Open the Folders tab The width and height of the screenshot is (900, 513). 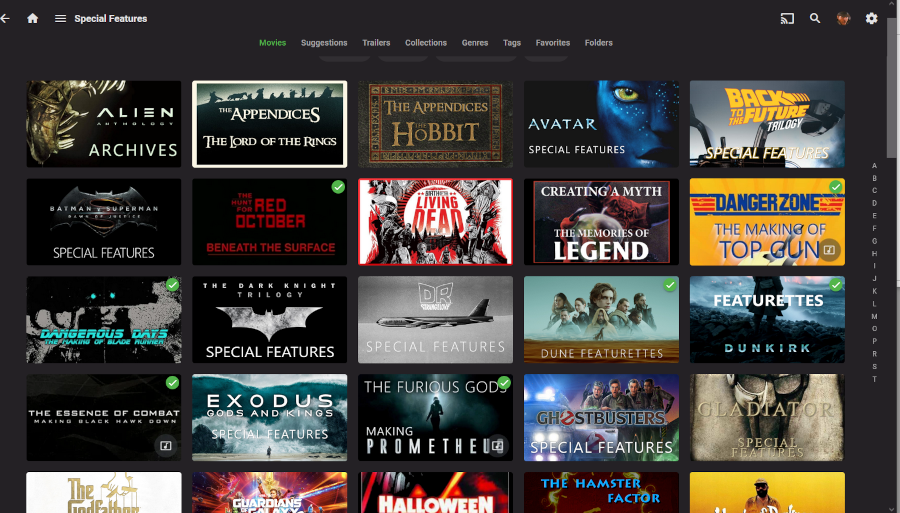(x=599, y=42)
